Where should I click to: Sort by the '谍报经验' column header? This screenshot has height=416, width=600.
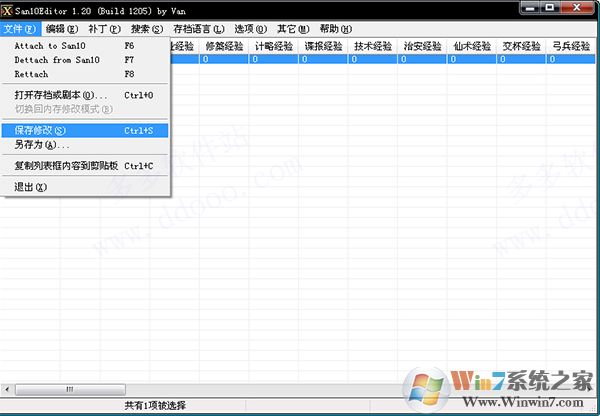click(323, 46)
